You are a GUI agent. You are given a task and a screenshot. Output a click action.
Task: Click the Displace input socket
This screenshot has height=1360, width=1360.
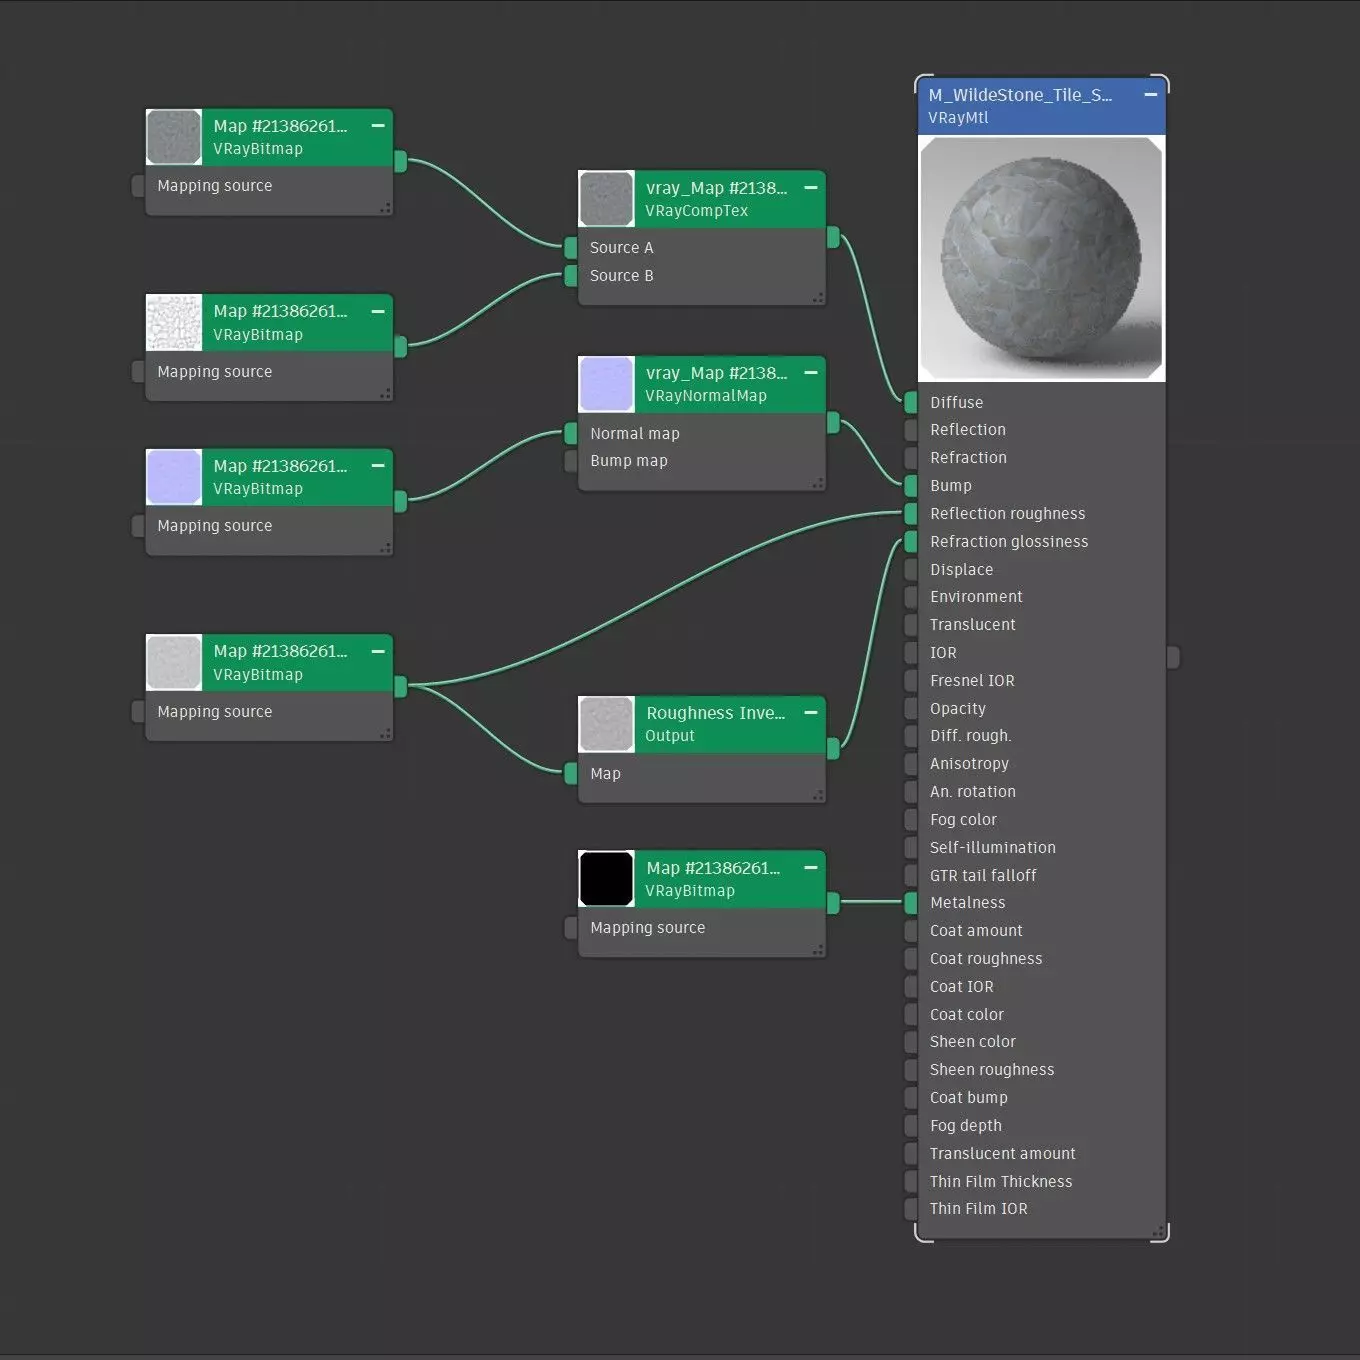tap(911, 570)
